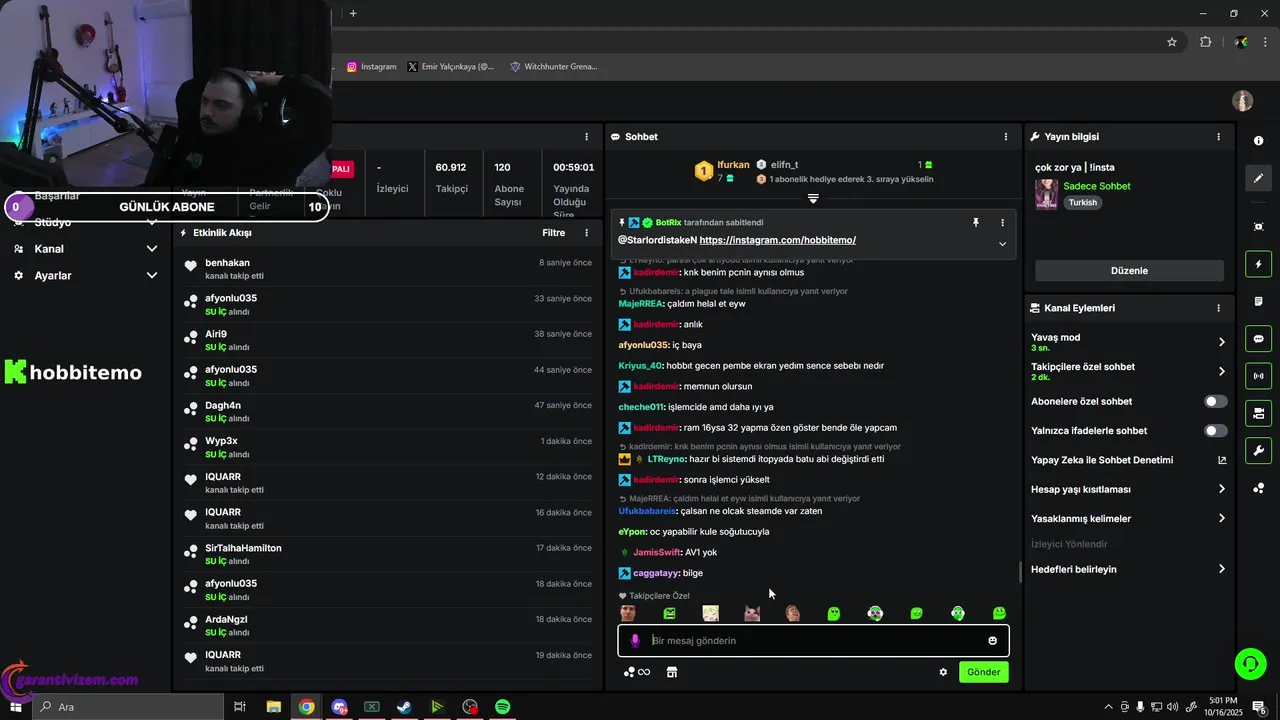The height and width of the screenshot is (720, 1280).
Task: Click the Düzenle button
Action: pos(1129,271)
